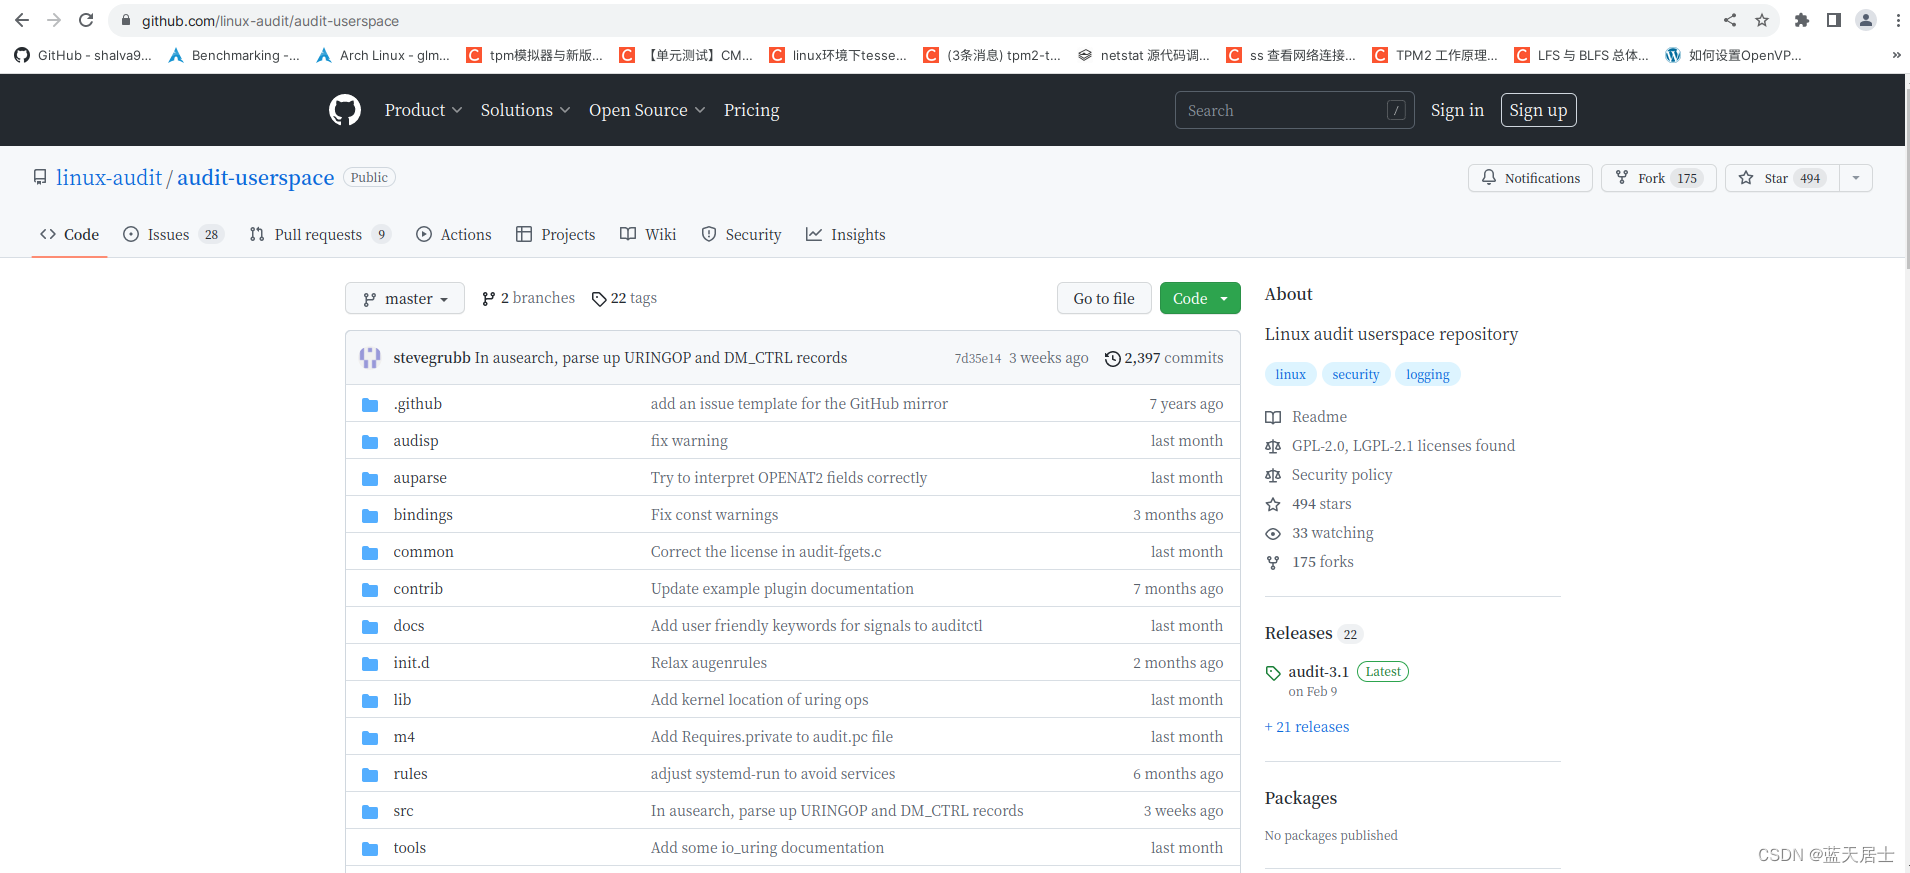The height and width of the screenshot is (873, 1910).
Task: Open the 2 branches link
Action: [528, 298]
